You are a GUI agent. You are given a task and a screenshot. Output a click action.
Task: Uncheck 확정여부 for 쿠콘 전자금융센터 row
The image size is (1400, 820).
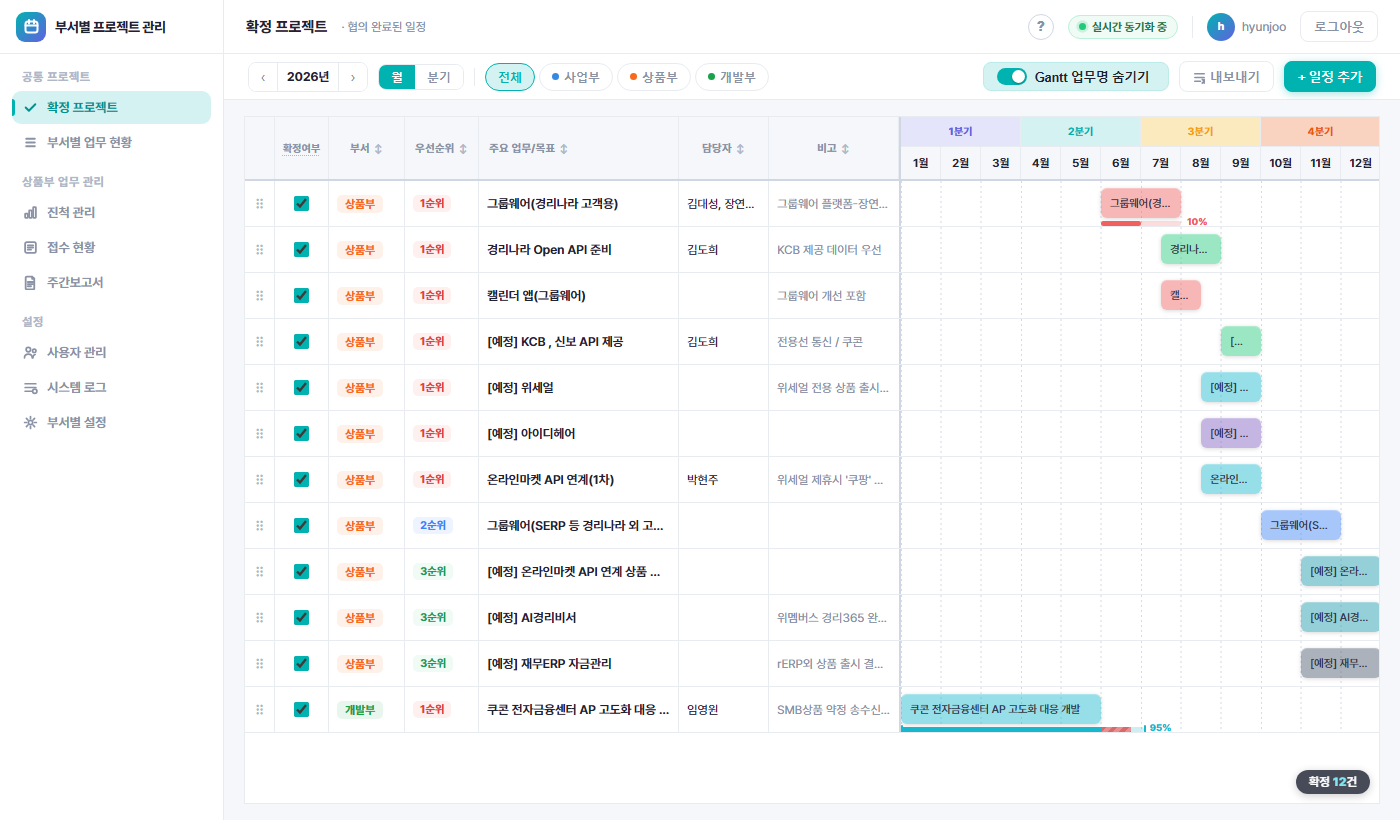tap(301, 710)
